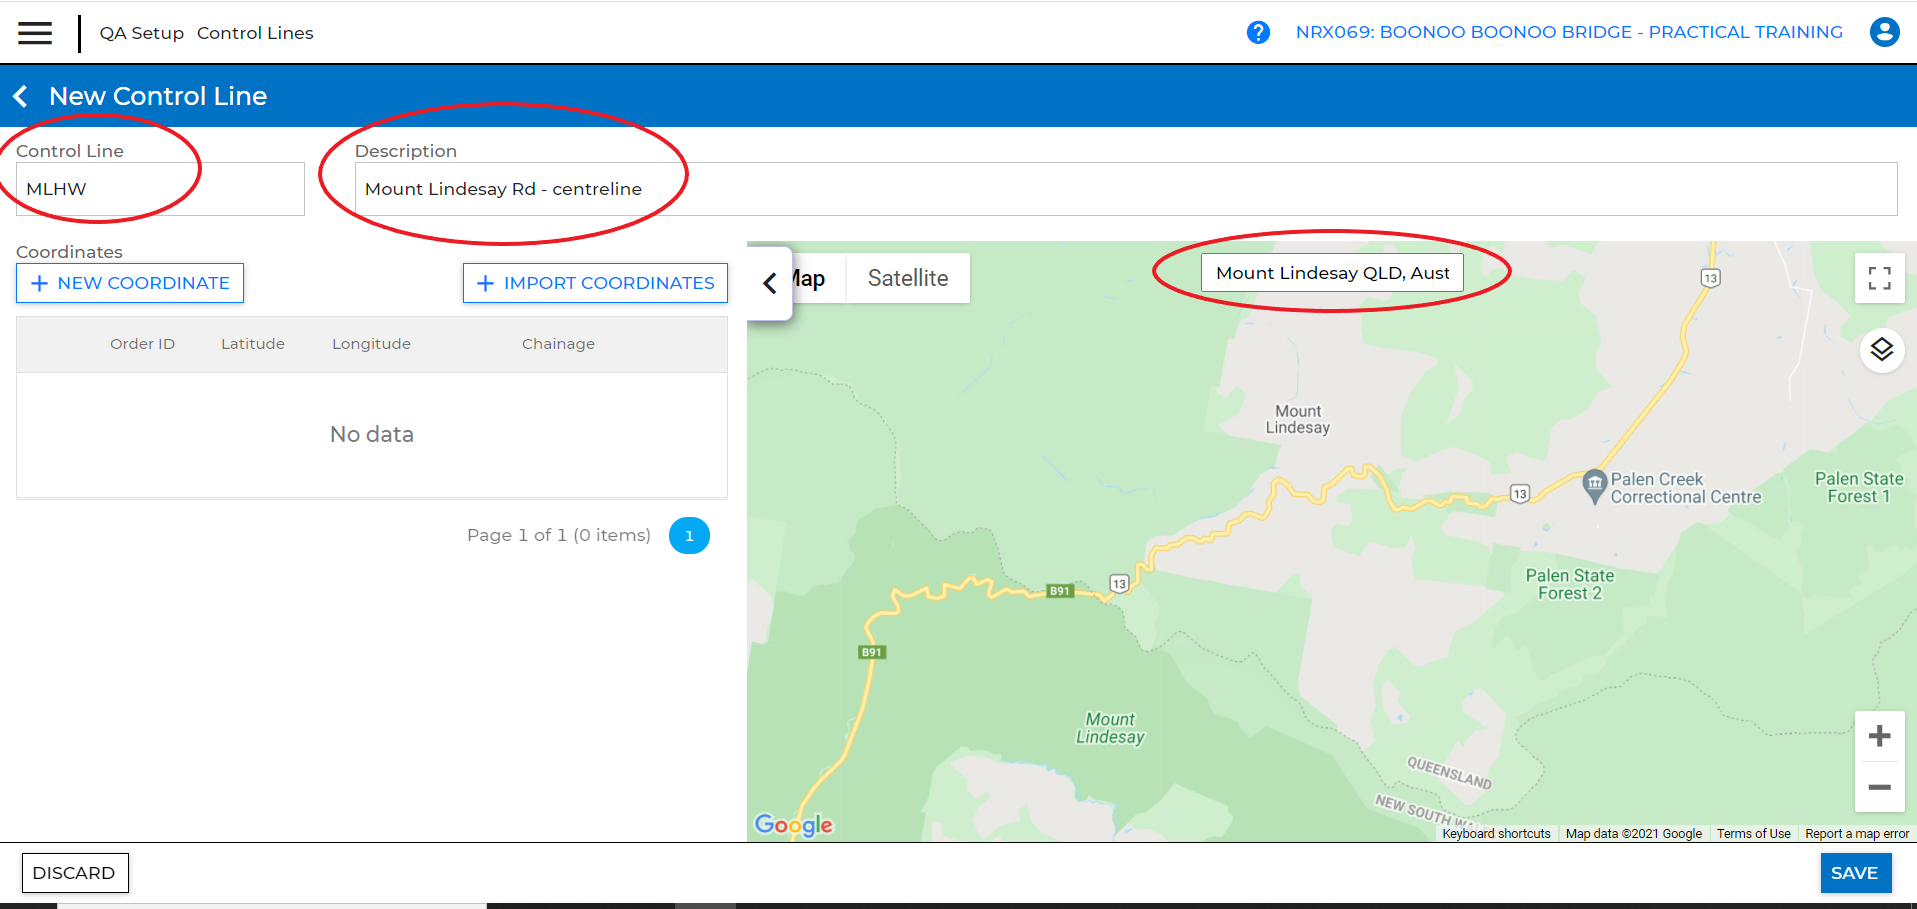Open the user account profile icon
Viewport: 1917px width, 909px height.
(1884, 33)
